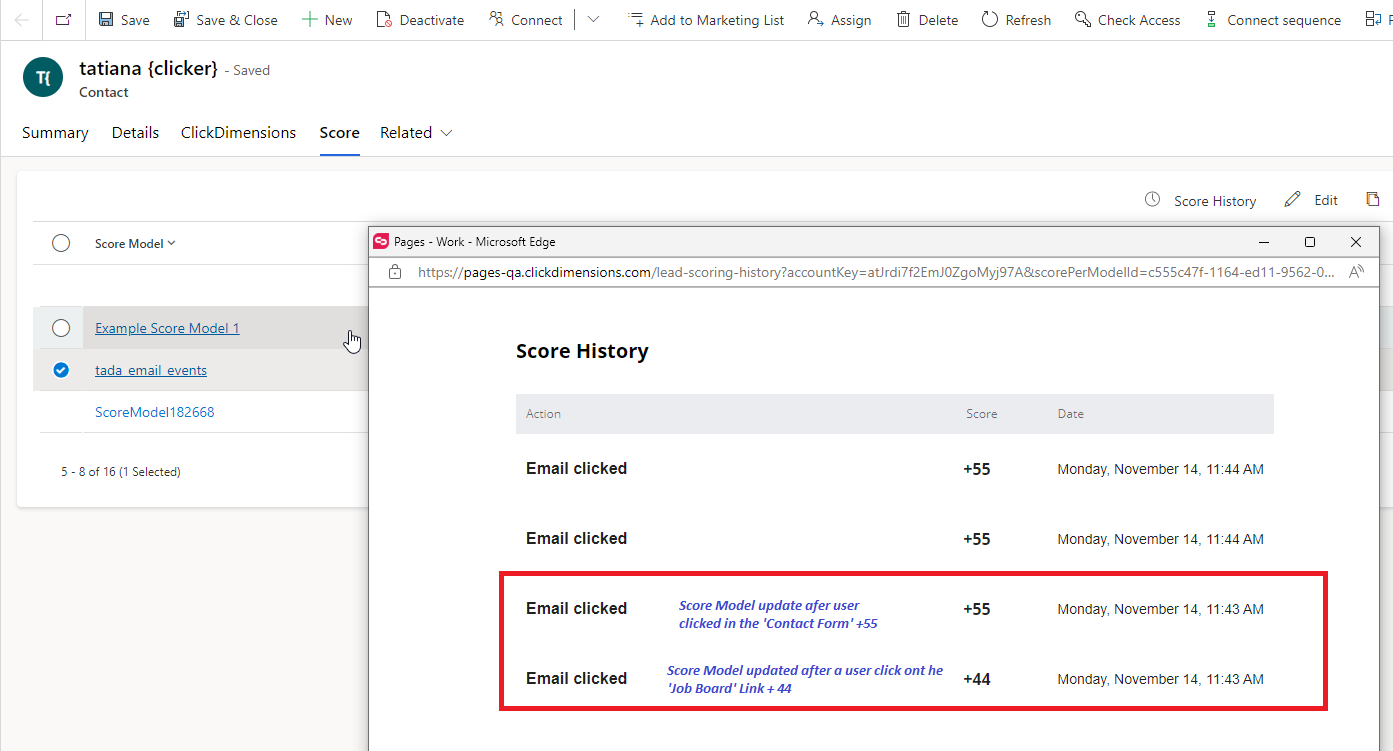Uncheck the tada_email_events row
Viewport: 1393px width, 751px height.
click(61, 370)
